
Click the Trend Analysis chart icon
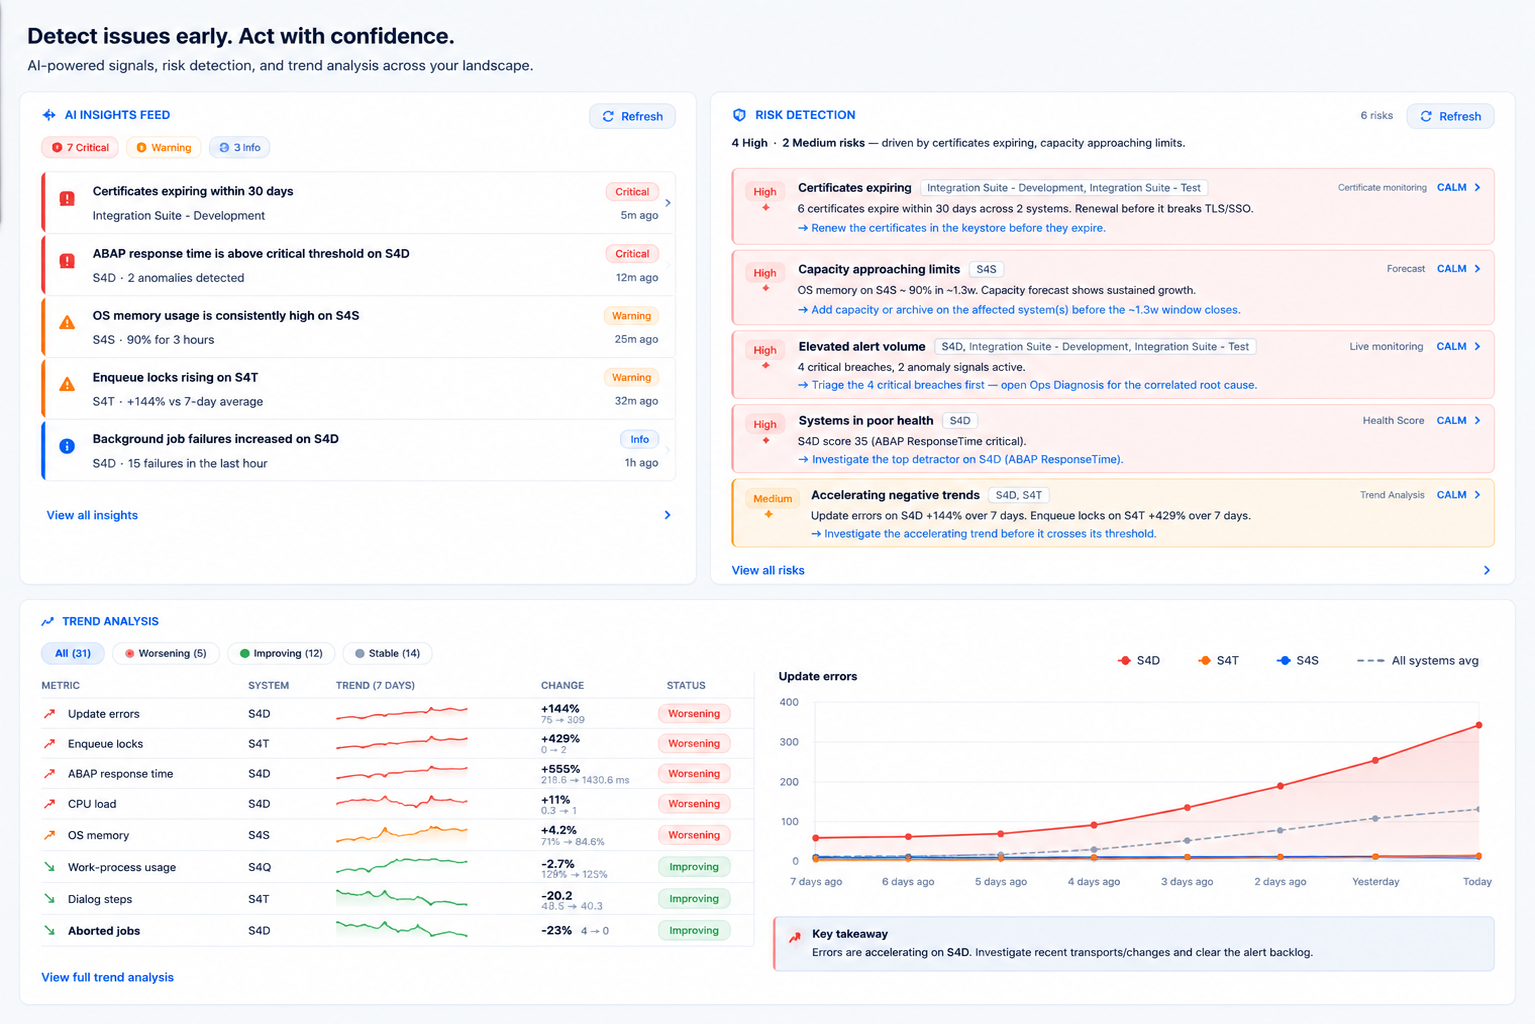pos(47,621)
